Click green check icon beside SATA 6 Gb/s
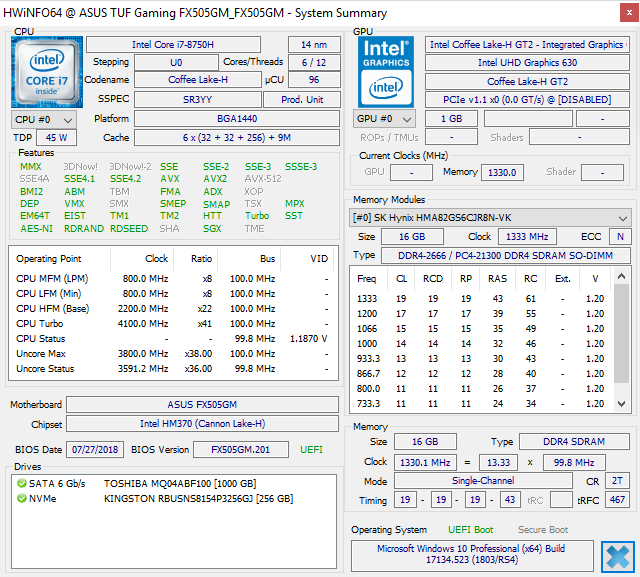This screenshot has height=577, width=640. point(22,483)
